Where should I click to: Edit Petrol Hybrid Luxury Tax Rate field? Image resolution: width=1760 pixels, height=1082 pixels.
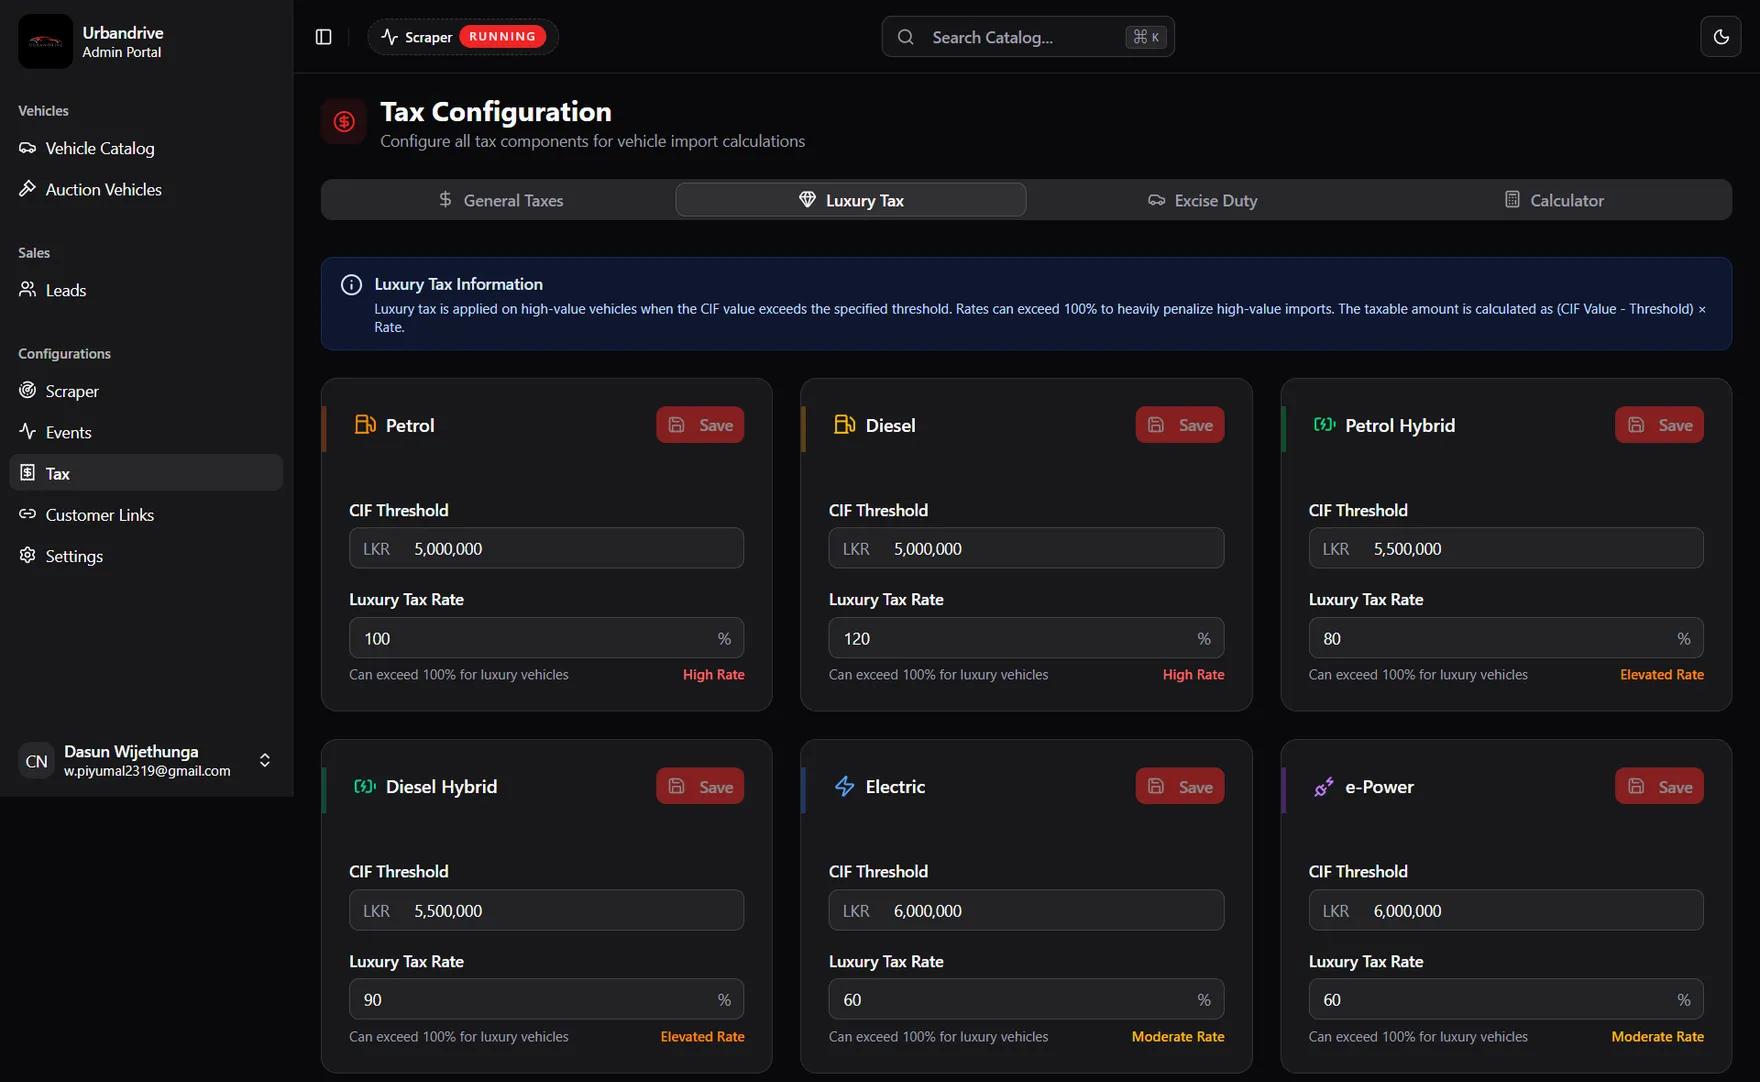[1506, 638]
